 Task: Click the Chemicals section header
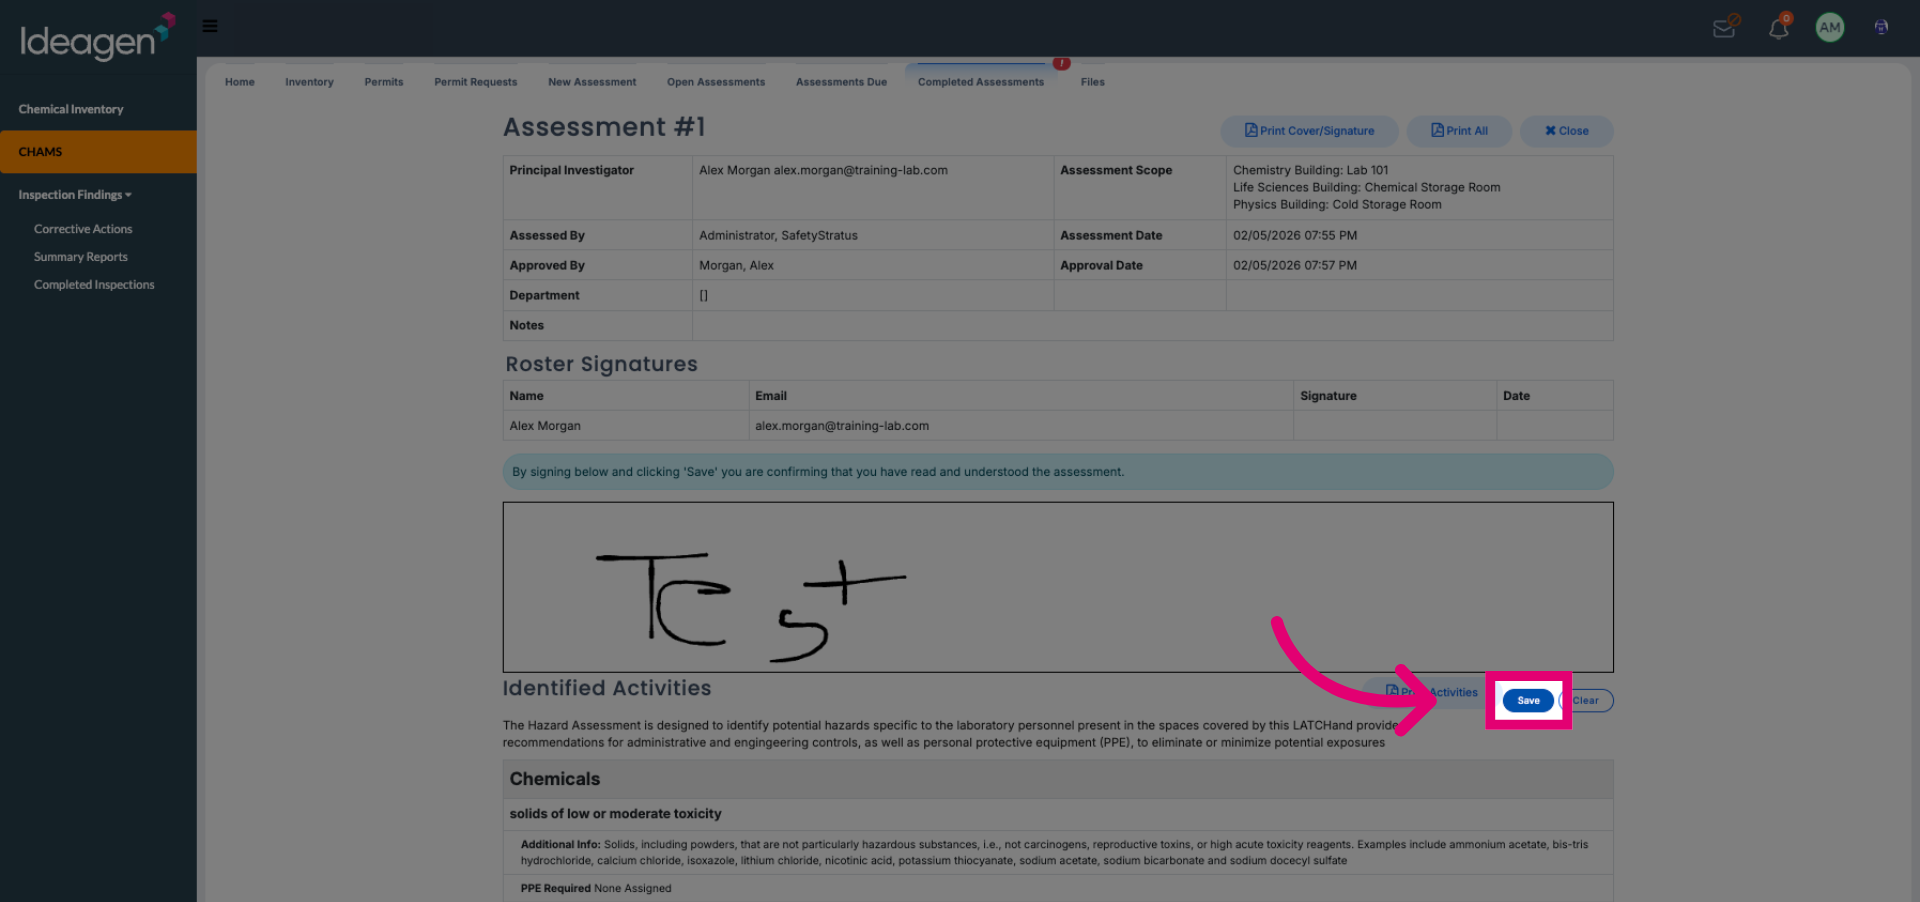(1058, 779)
